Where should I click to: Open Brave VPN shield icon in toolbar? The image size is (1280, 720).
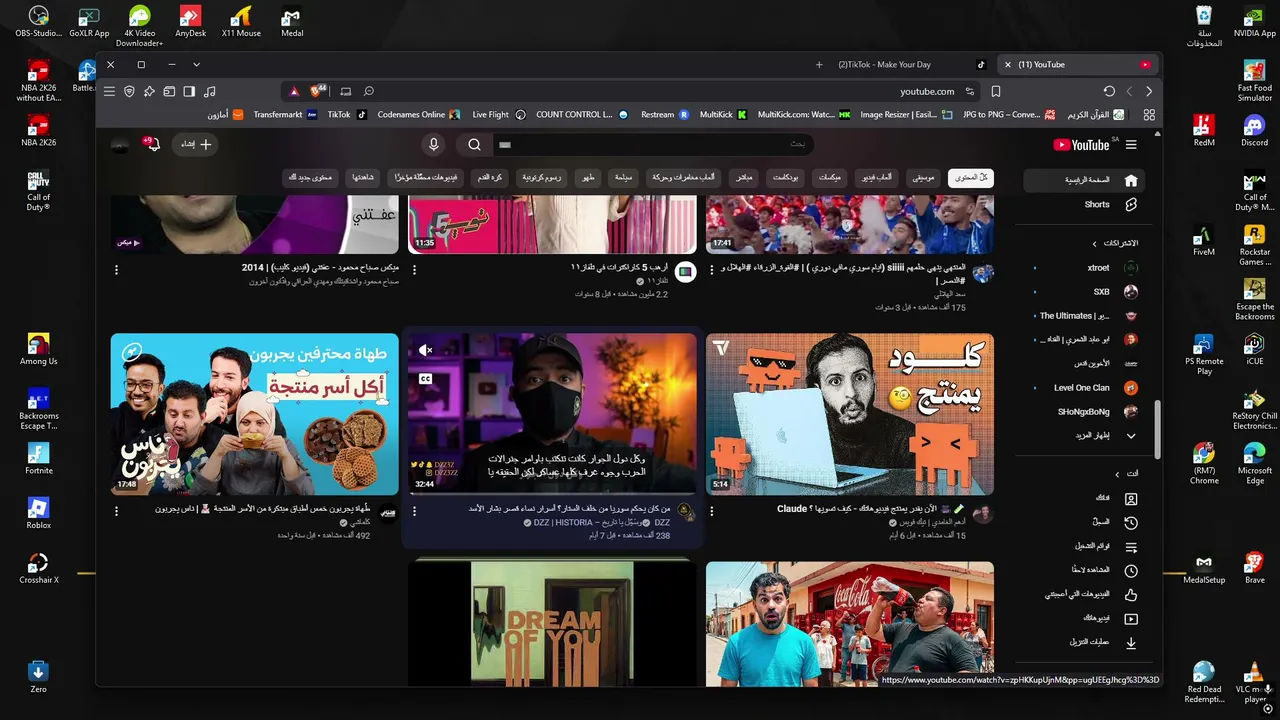pyautogui.click(x=129, y=91)
